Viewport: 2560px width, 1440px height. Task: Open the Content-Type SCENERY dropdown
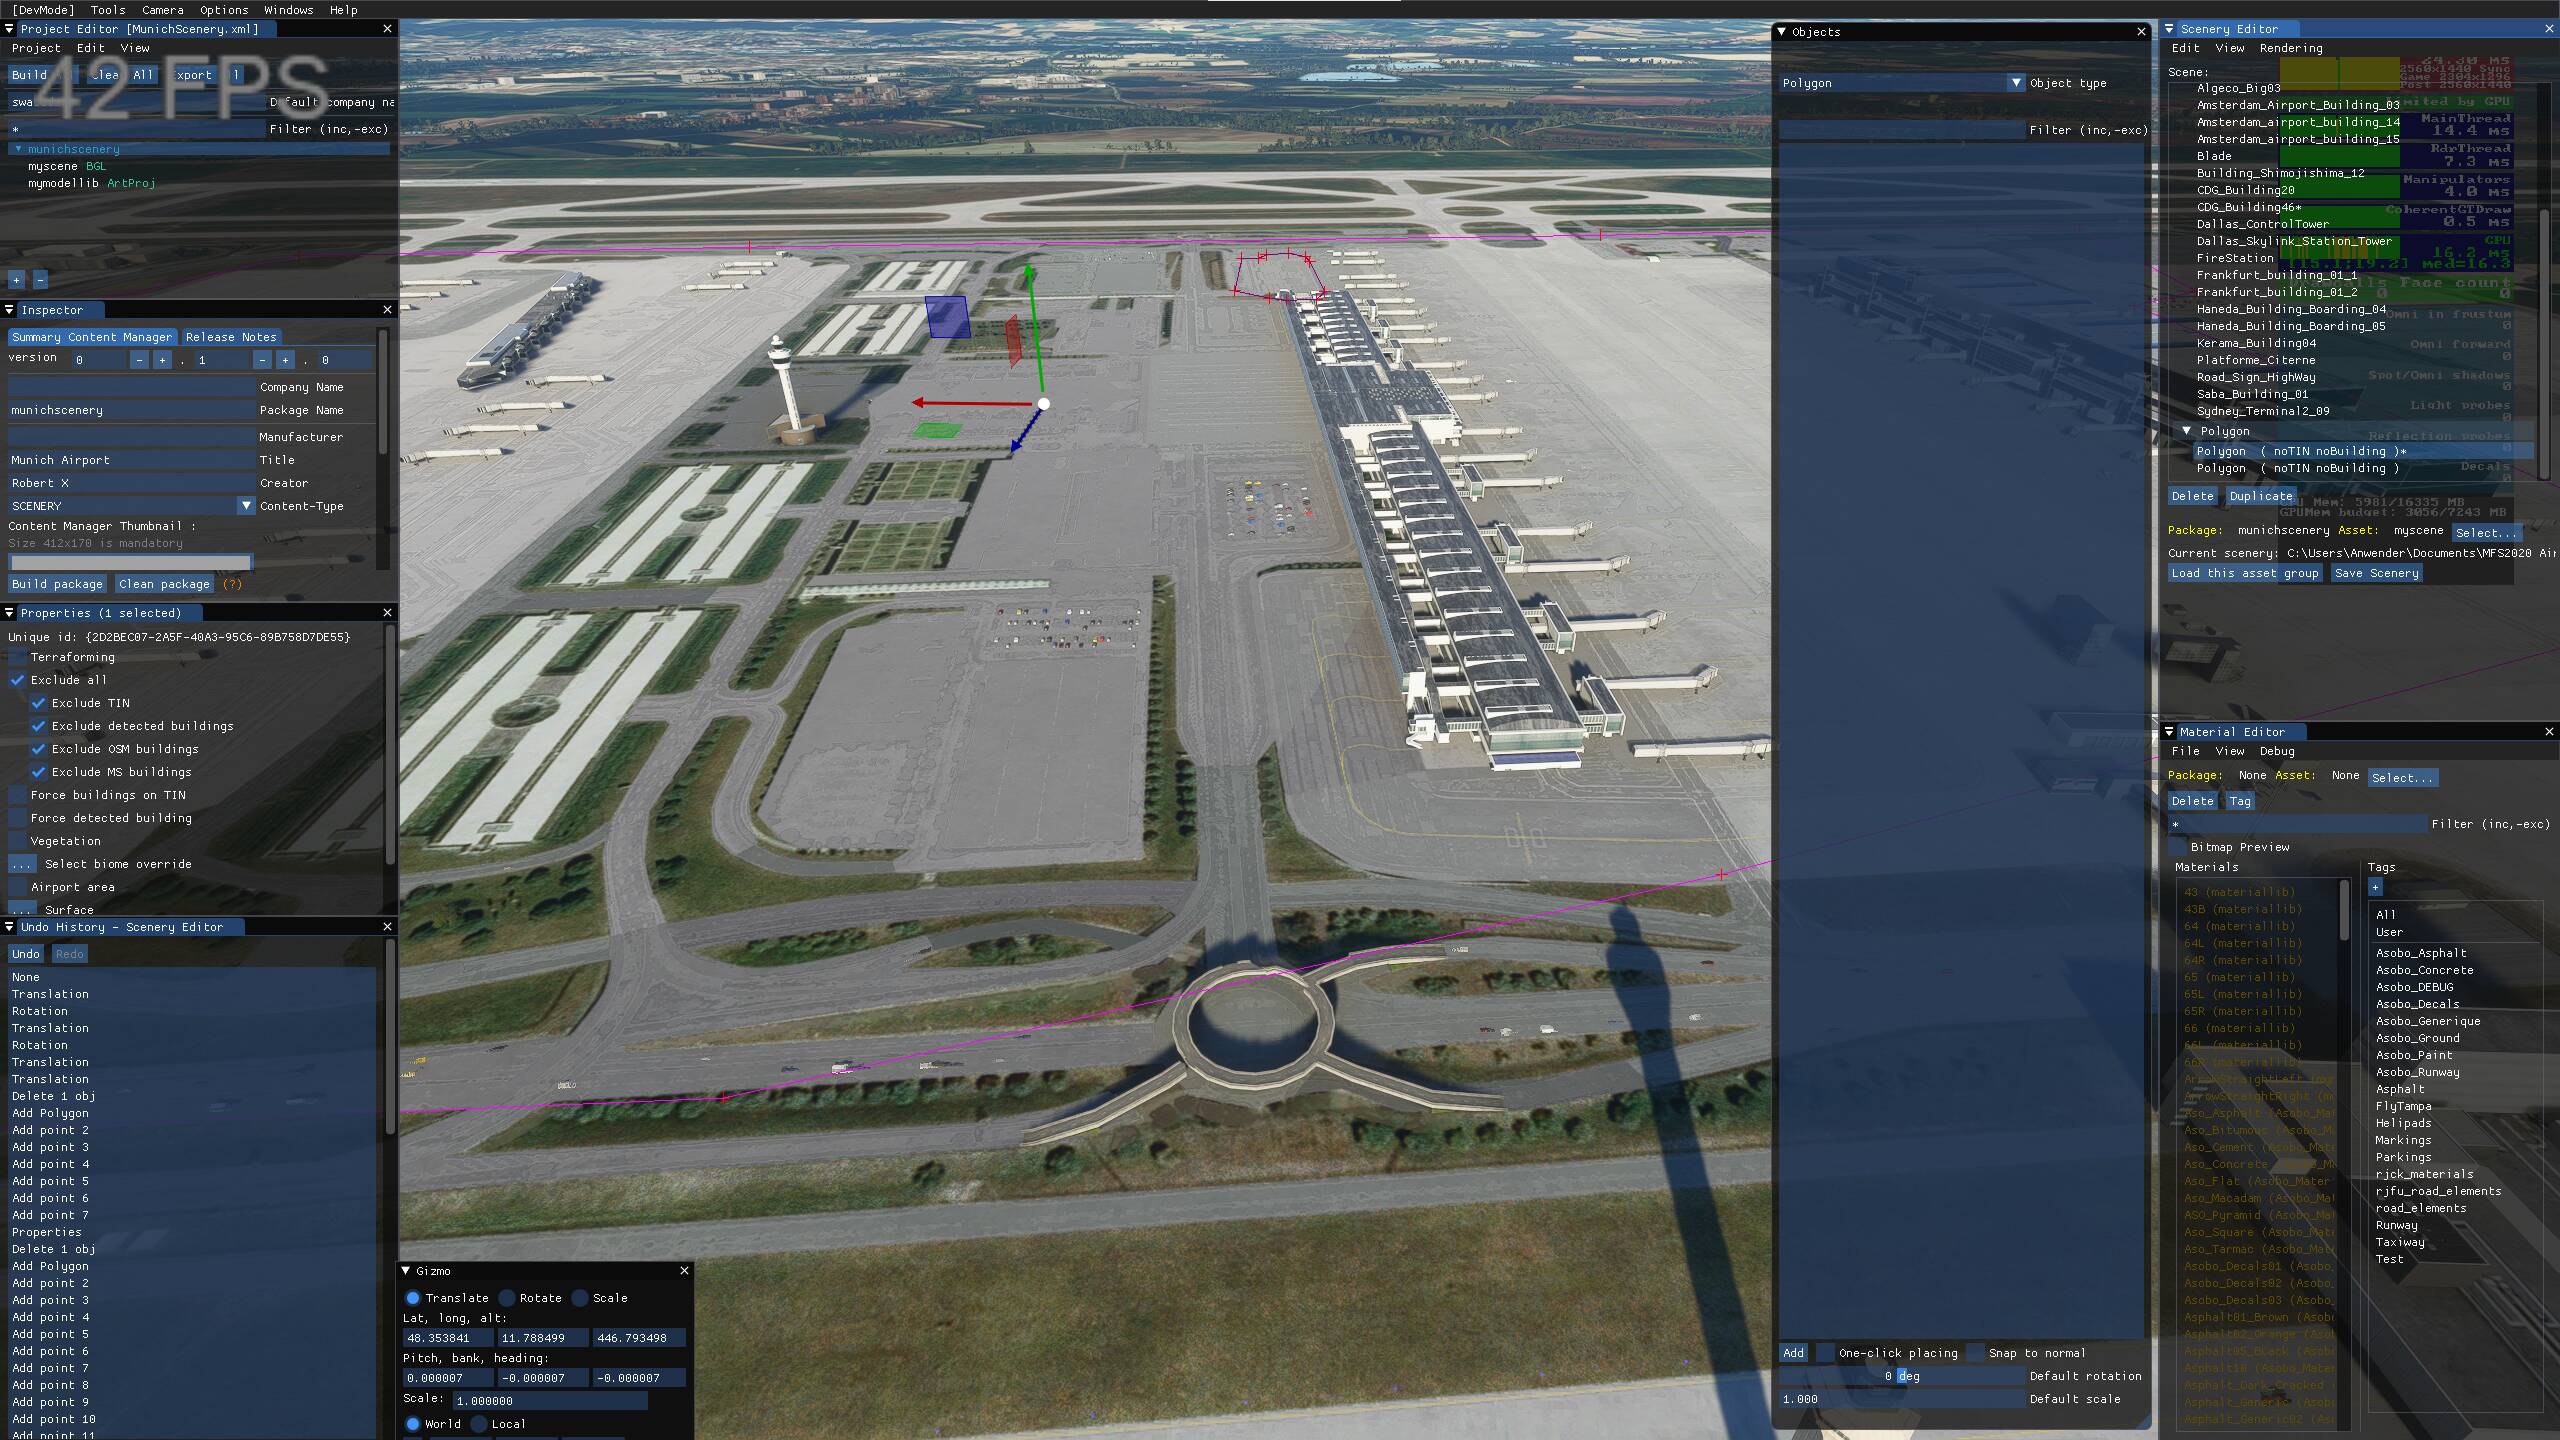(x=246, y=506)
